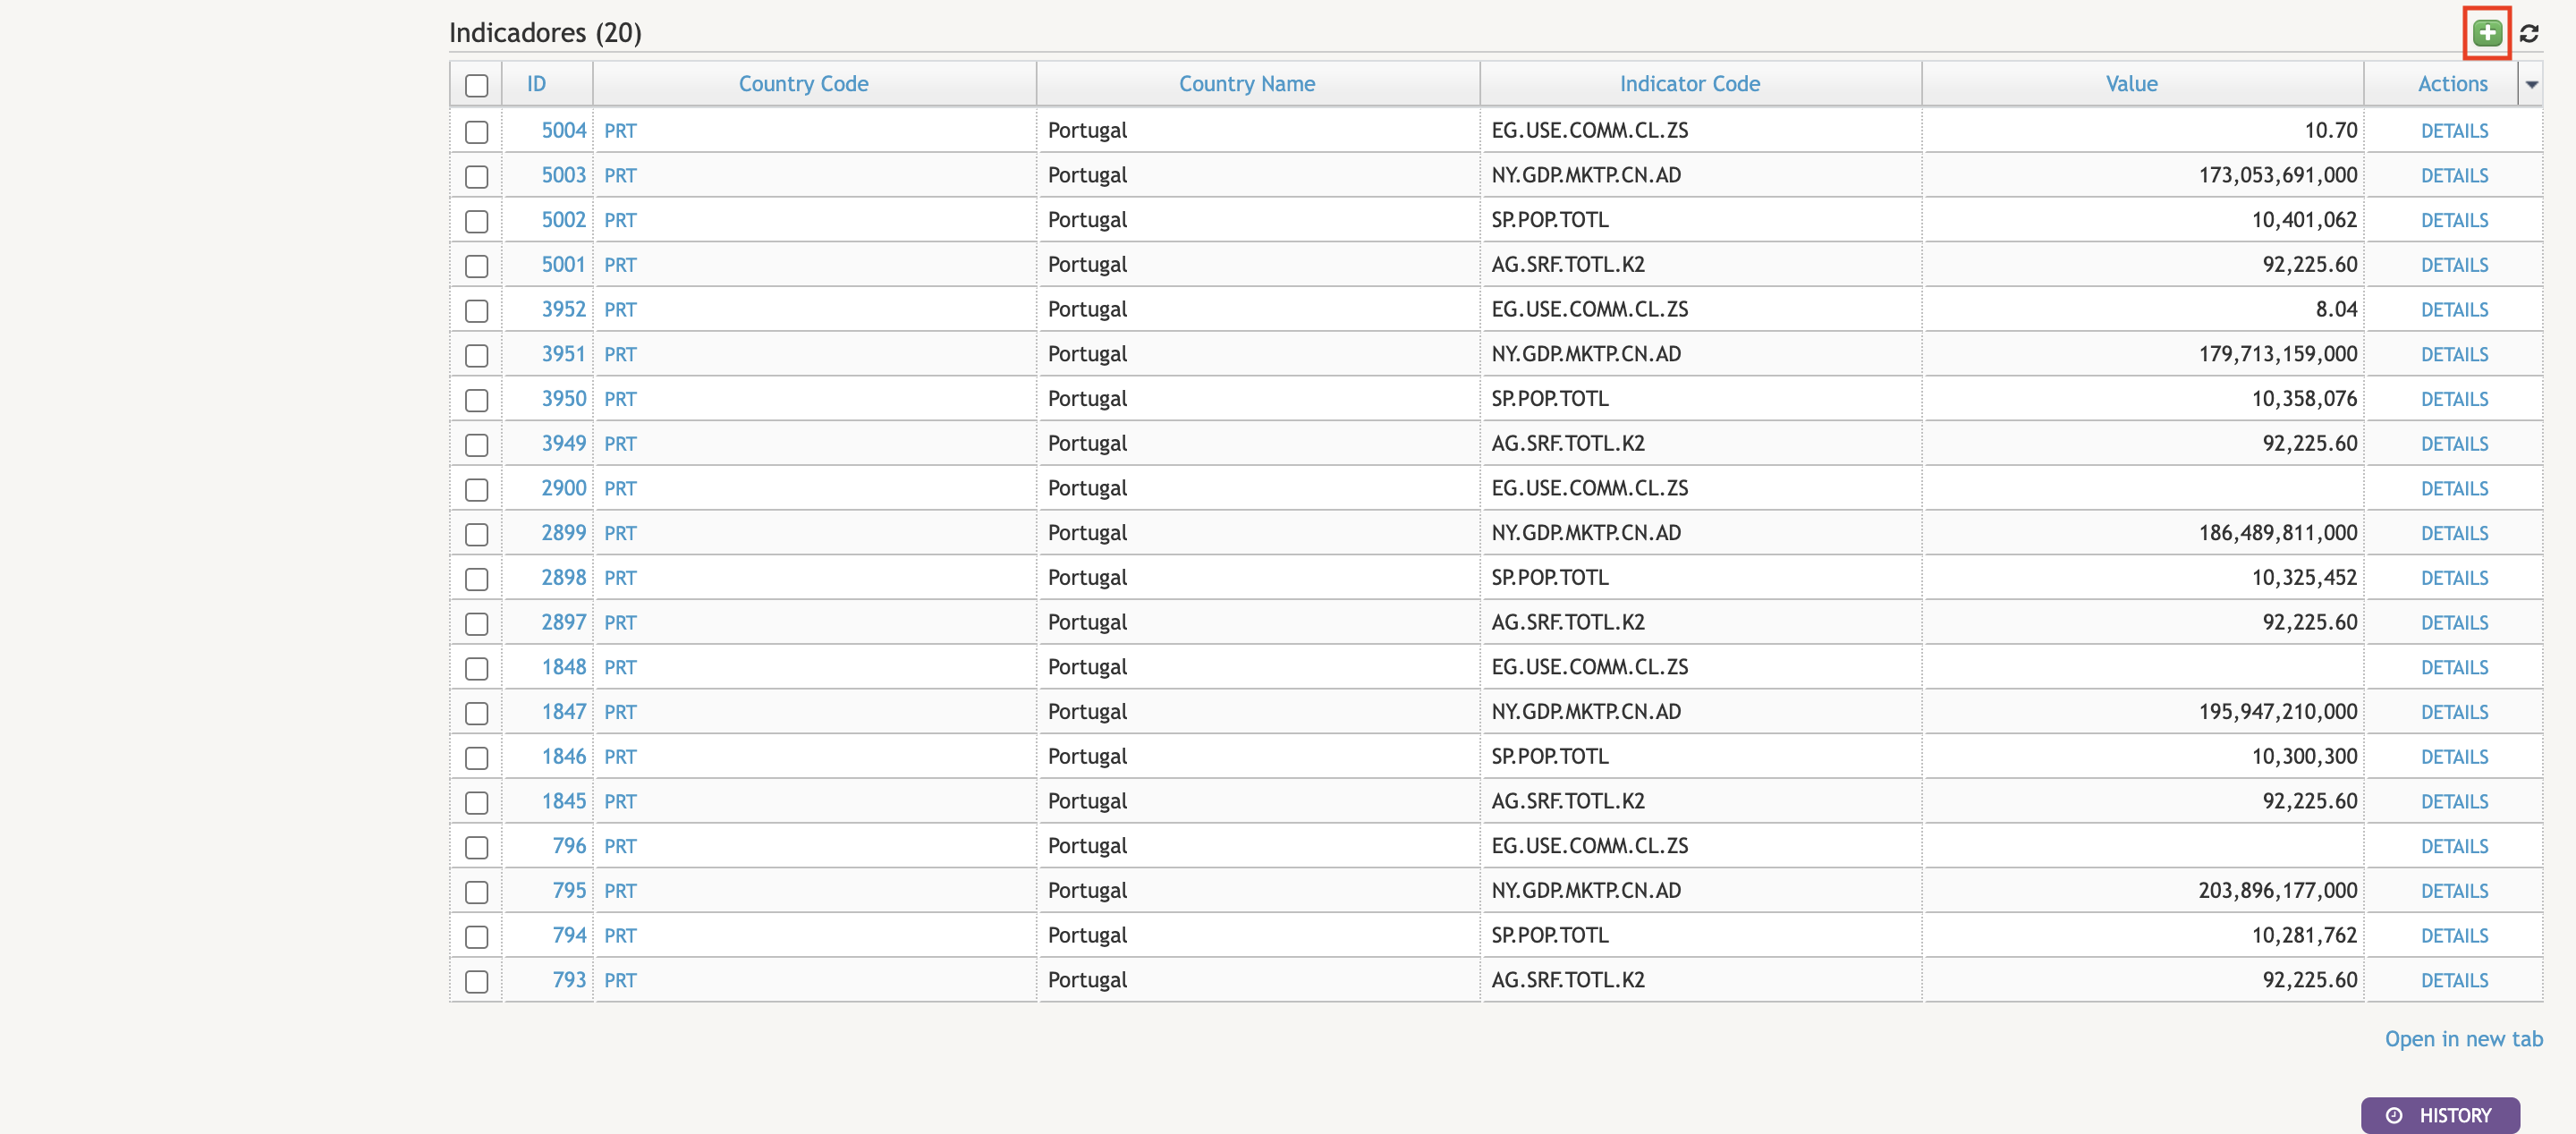The width and height of the screenshot is (2576, 1134).
Task: Sort by Country Name column header
Action: tap(1246, 84)
